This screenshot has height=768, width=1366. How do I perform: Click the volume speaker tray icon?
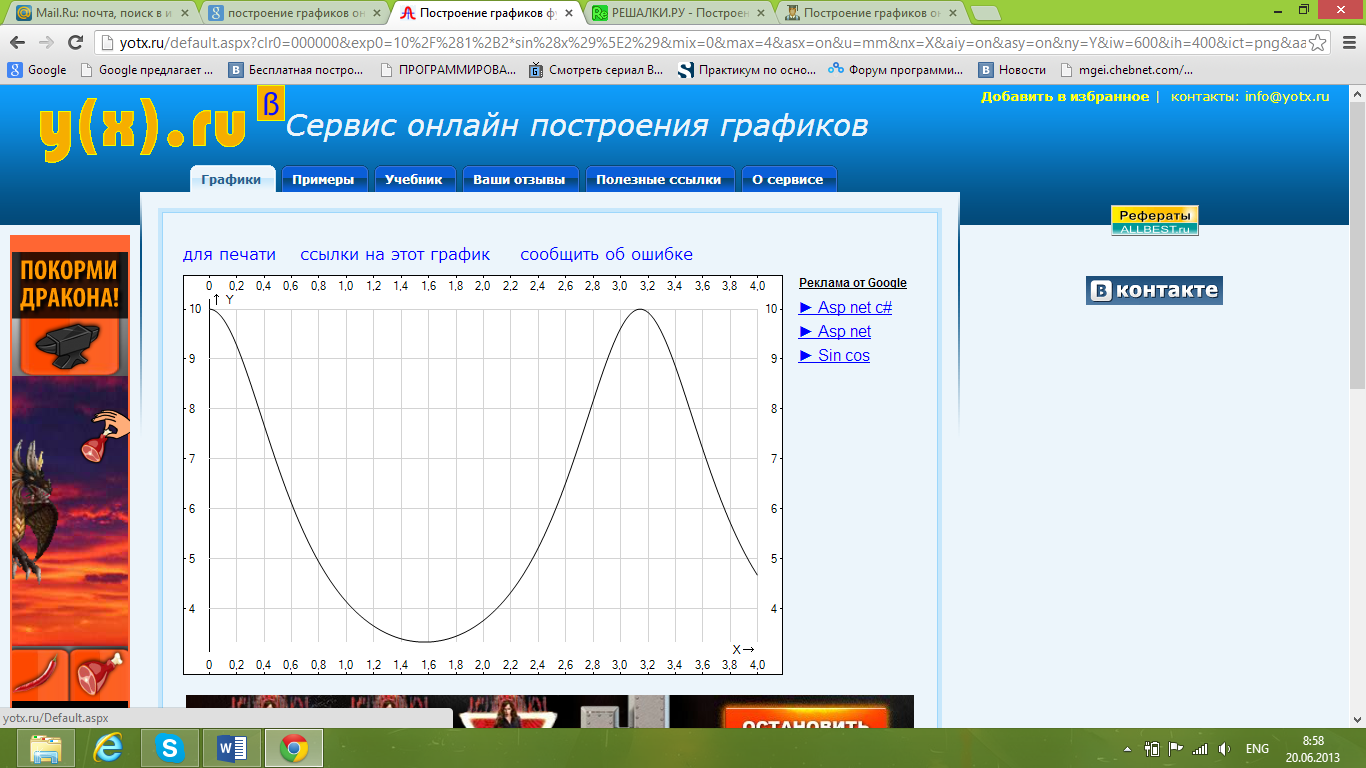1225,749
